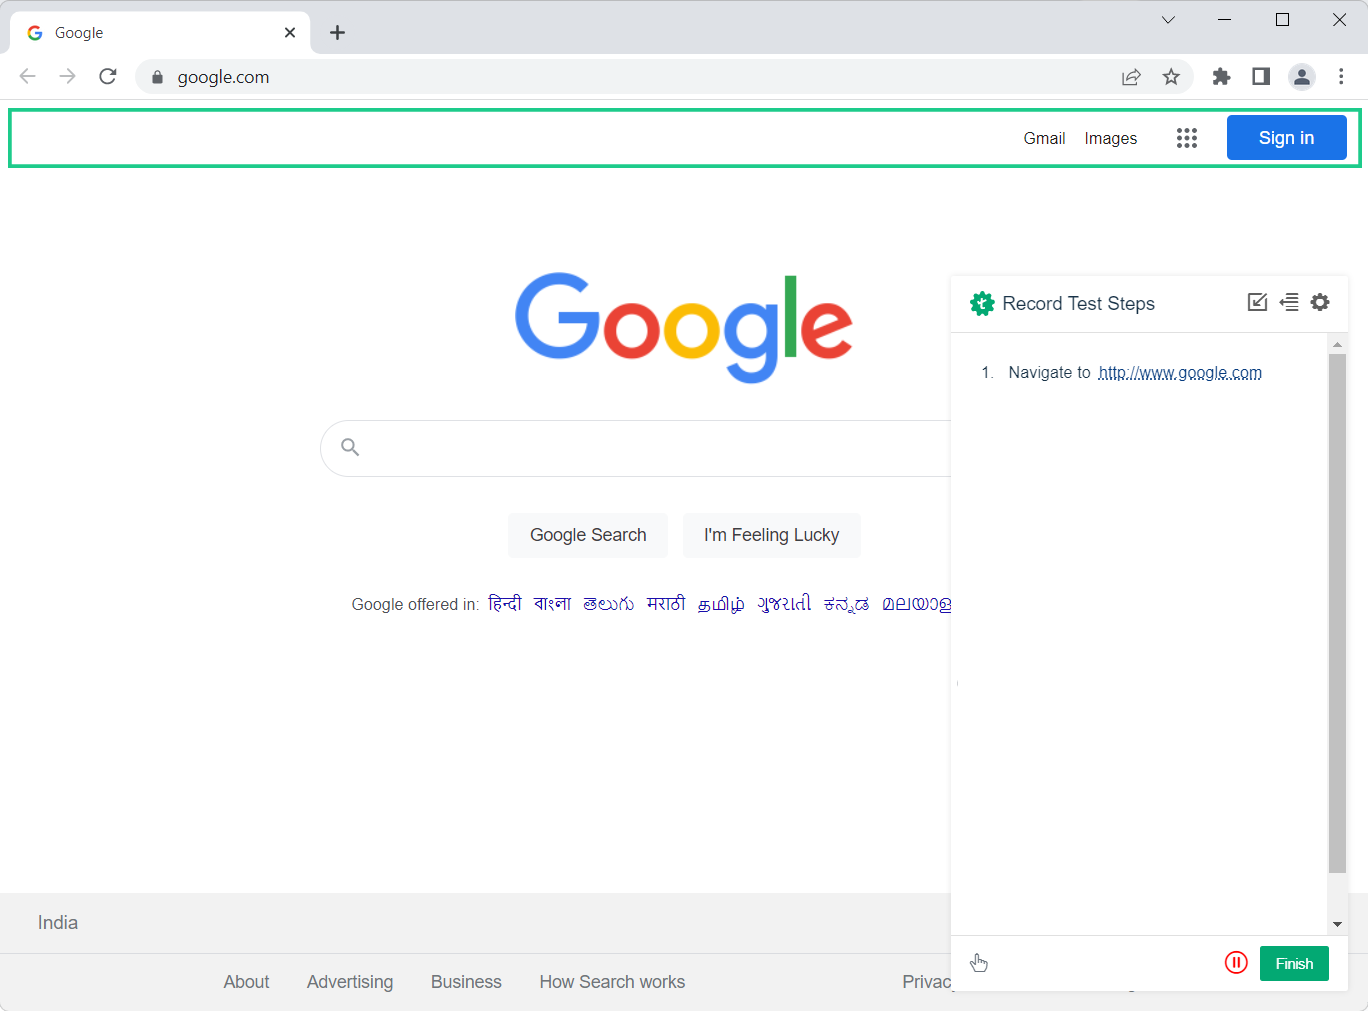Click the Record Test Steps logo
The width and height of the screenshot is (1368, 1011).
[x=982, y=304]
